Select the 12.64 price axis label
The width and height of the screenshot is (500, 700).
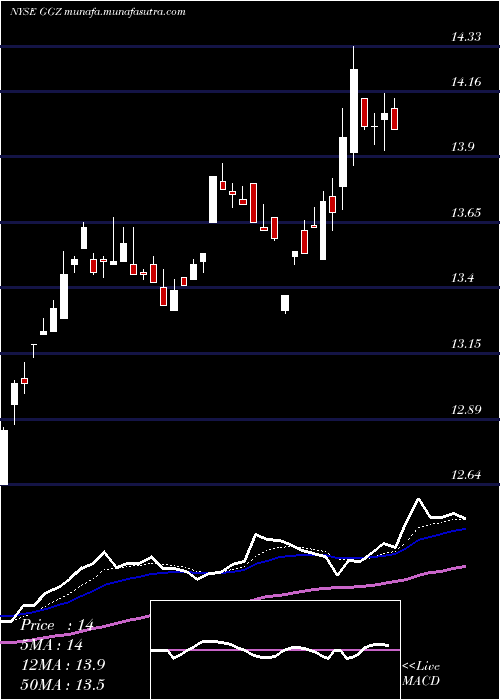pos(466,475)
